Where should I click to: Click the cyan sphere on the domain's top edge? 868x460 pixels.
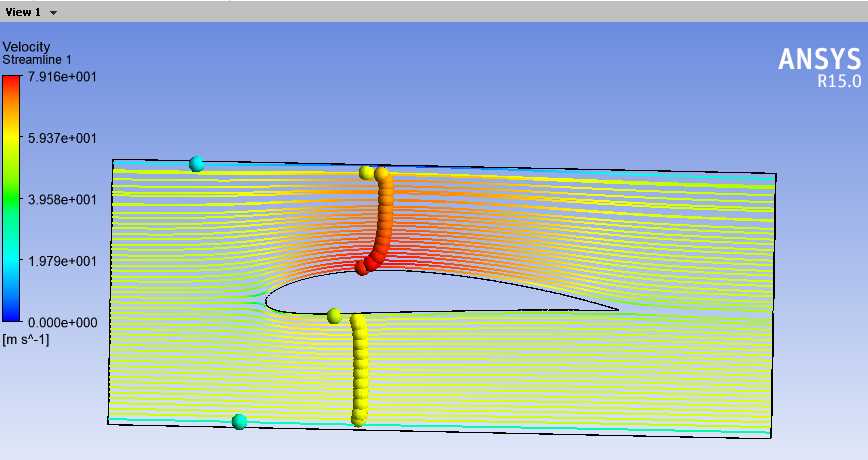point(196,164)
